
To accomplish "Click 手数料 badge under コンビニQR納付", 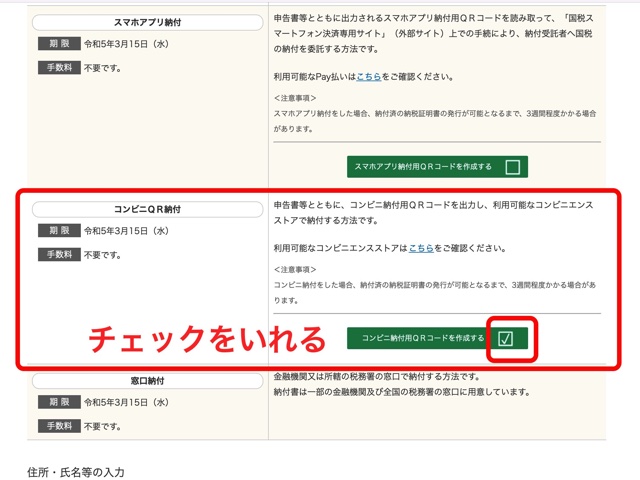I will coord(58,254).
